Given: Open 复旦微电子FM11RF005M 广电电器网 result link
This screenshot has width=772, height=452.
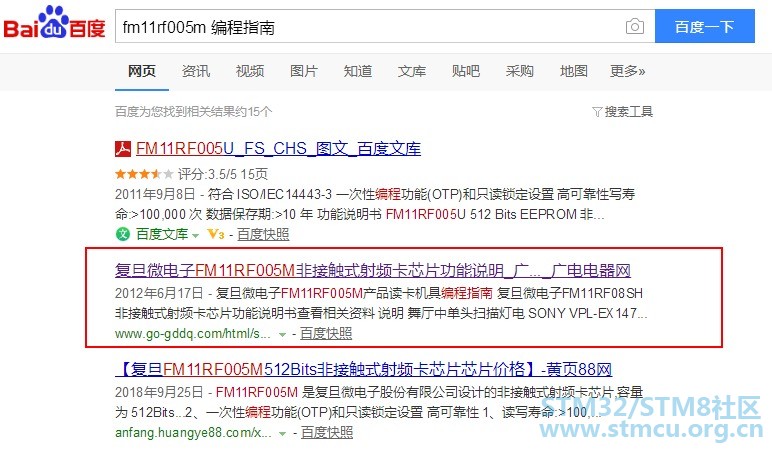Looking at the screenshot, I should pos(373,270).
